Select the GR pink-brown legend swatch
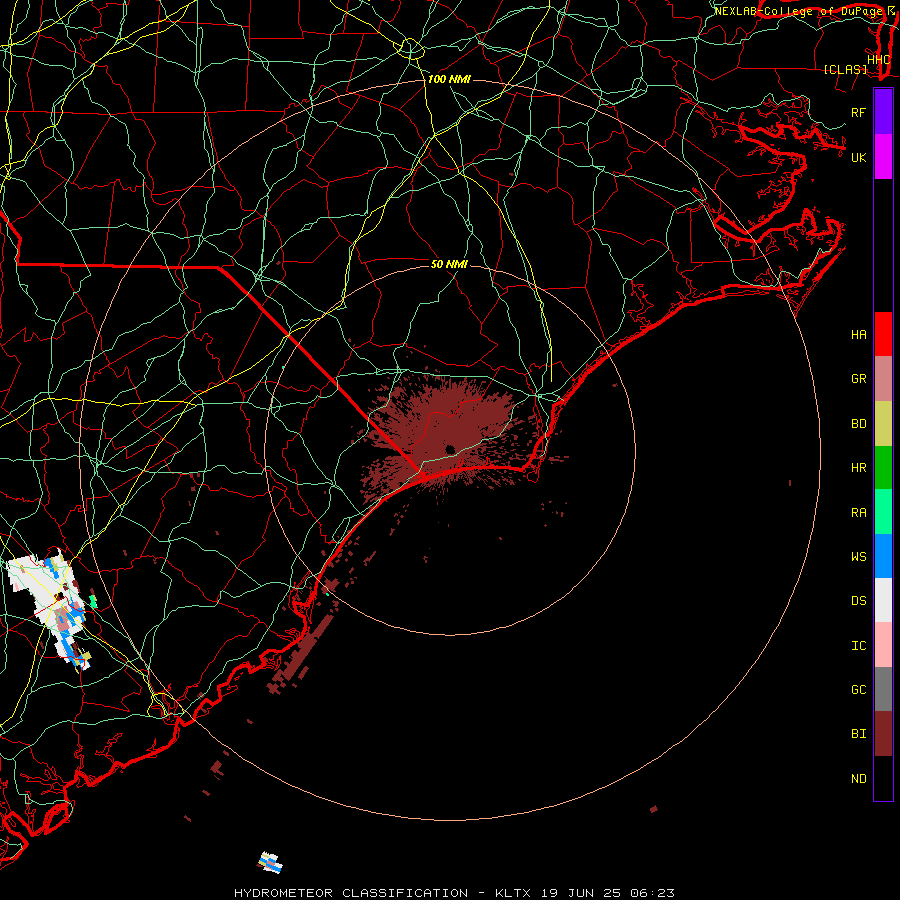Screen dimensions: 900x900 (x=883, y=379)
